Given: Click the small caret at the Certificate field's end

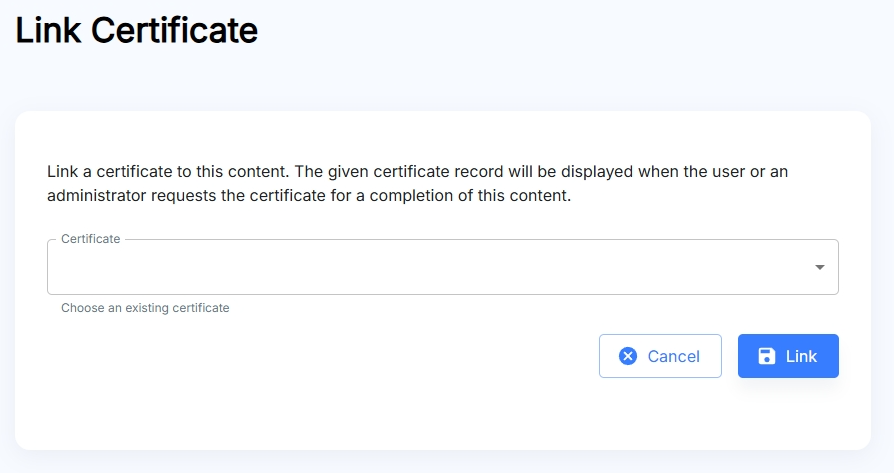Looking at the screenshot, I should pyautogui.click(x=820, y=267).
